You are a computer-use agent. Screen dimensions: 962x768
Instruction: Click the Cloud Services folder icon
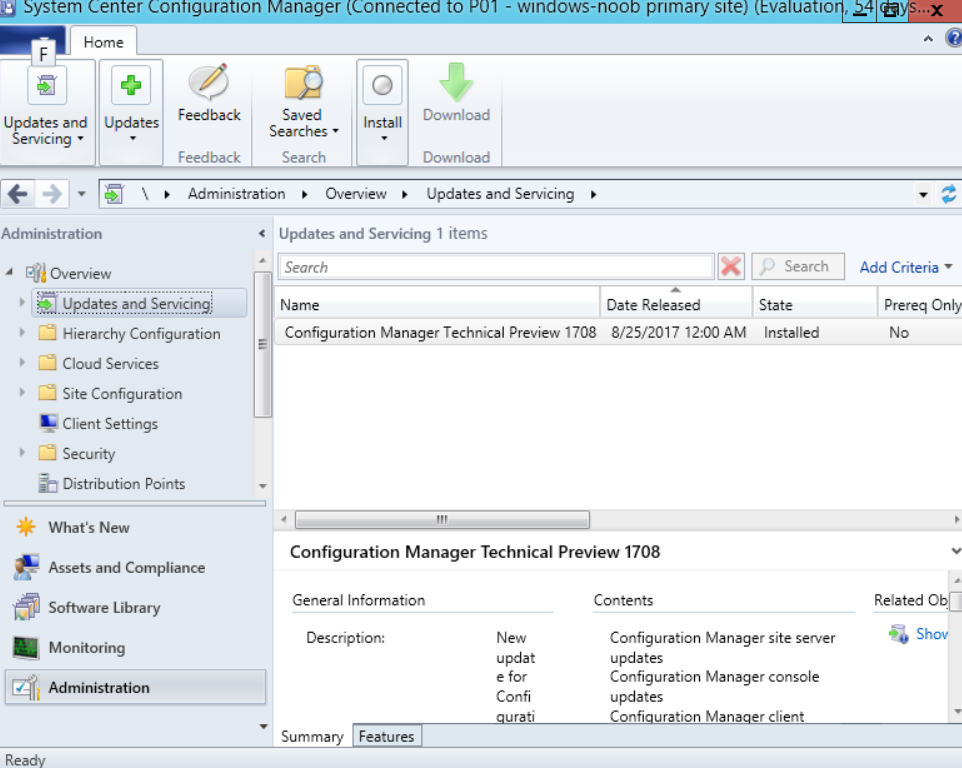point(47,363)
